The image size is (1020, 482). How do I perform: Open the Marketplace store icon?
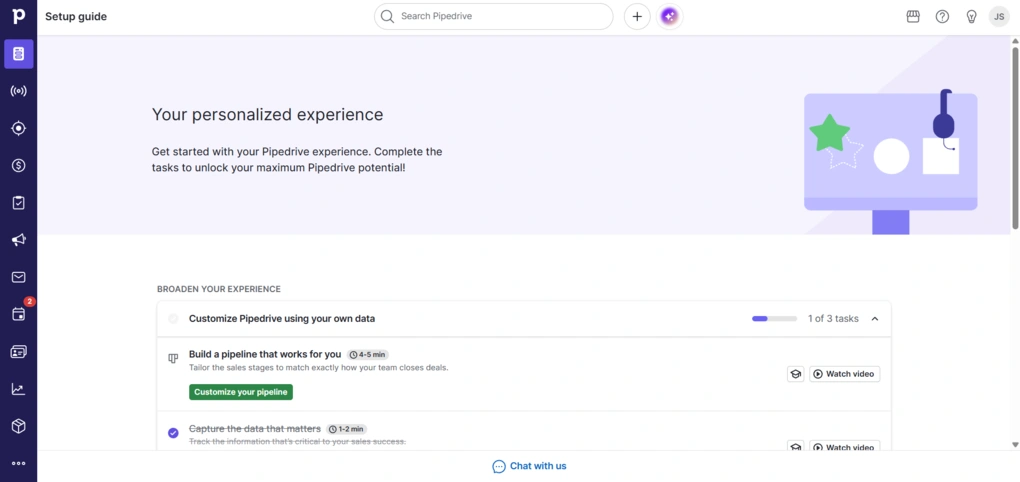[x=913, y=16]
